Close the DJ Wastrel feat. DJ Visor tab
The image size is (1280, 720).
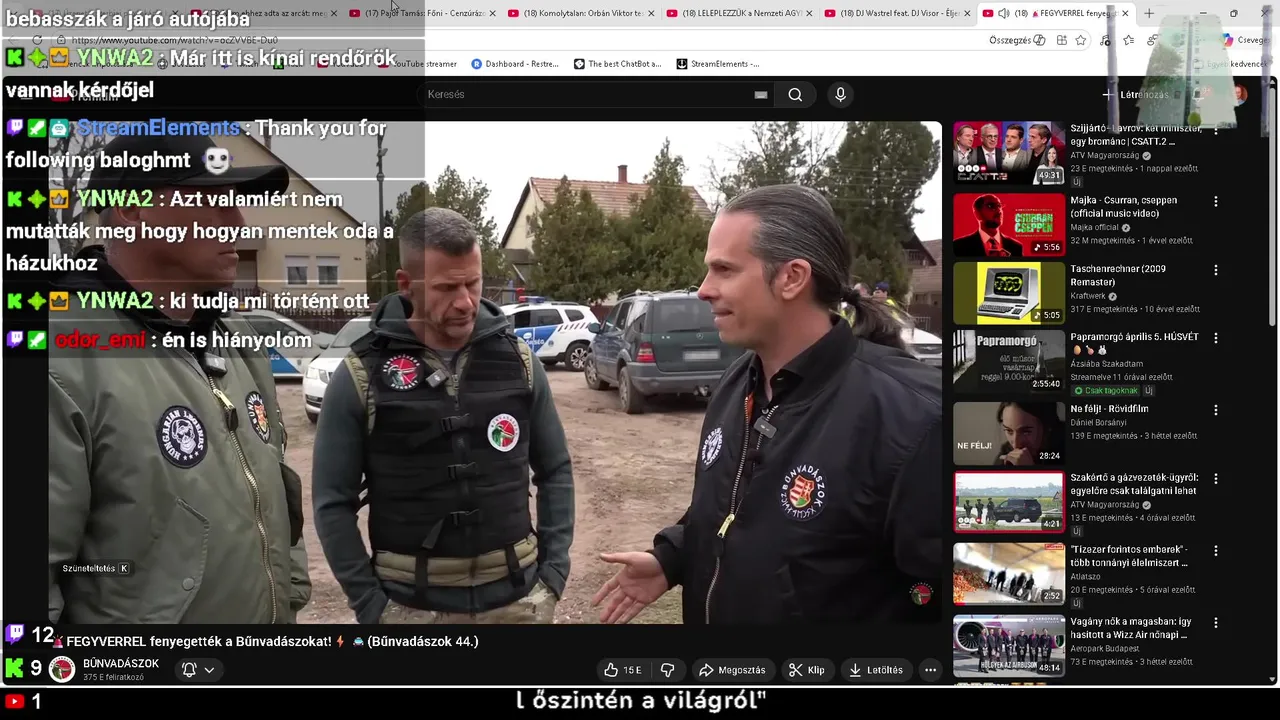click(x=967, y=13)
